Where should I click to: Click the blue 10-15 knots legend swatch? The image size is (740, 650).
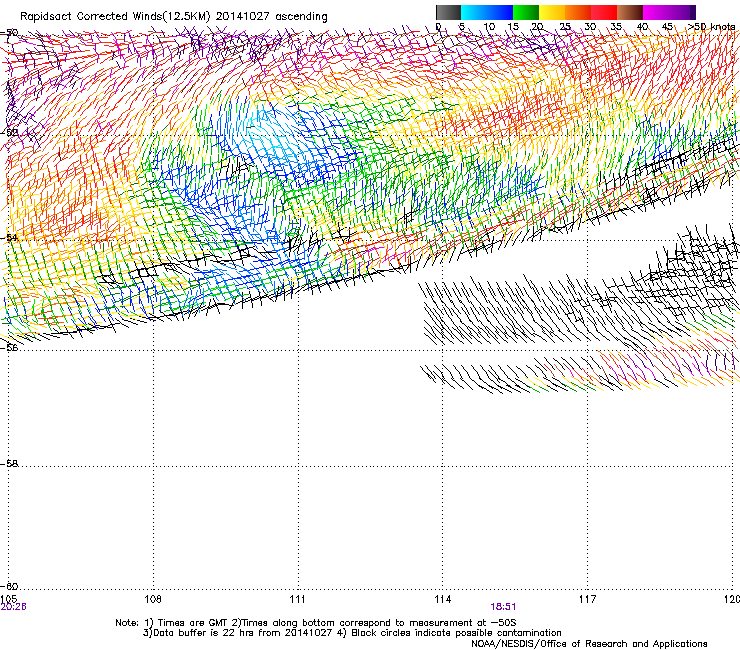pos(500,12)
